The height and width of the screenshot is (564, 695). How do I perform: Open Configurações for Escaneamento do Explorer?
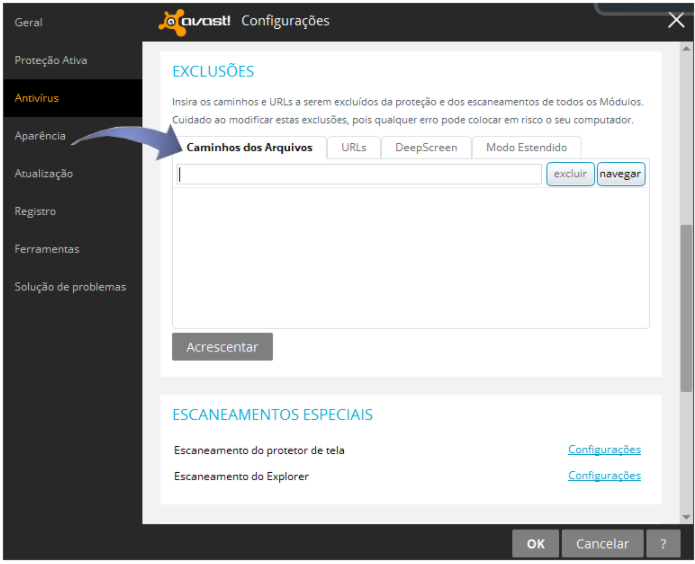[x=604, y=475]
